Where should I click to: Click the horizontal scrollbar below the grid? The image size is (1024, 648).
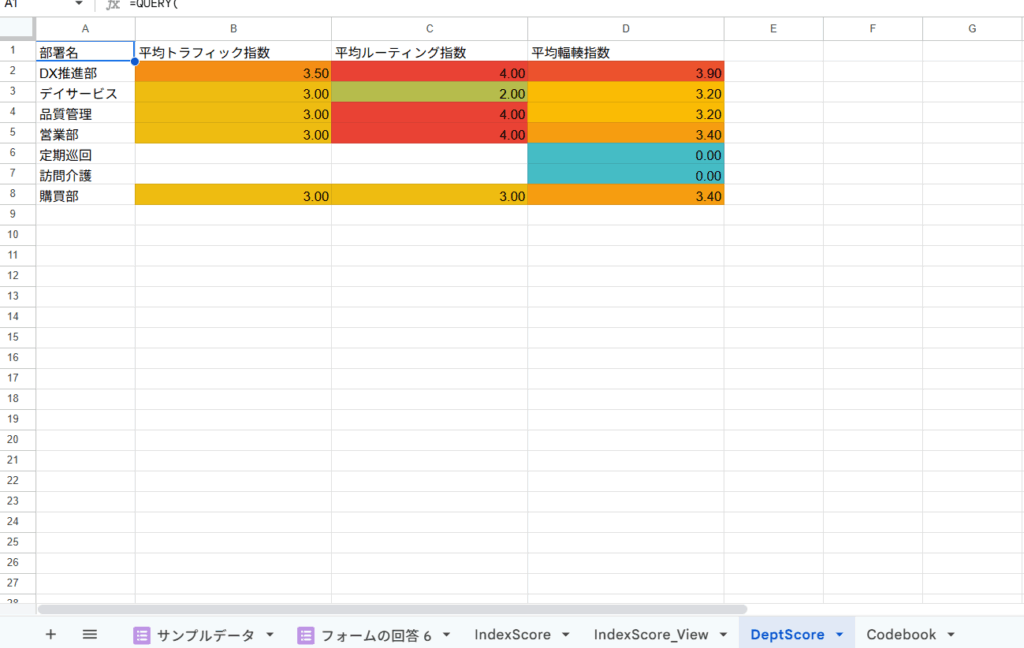tap(392, 608)
